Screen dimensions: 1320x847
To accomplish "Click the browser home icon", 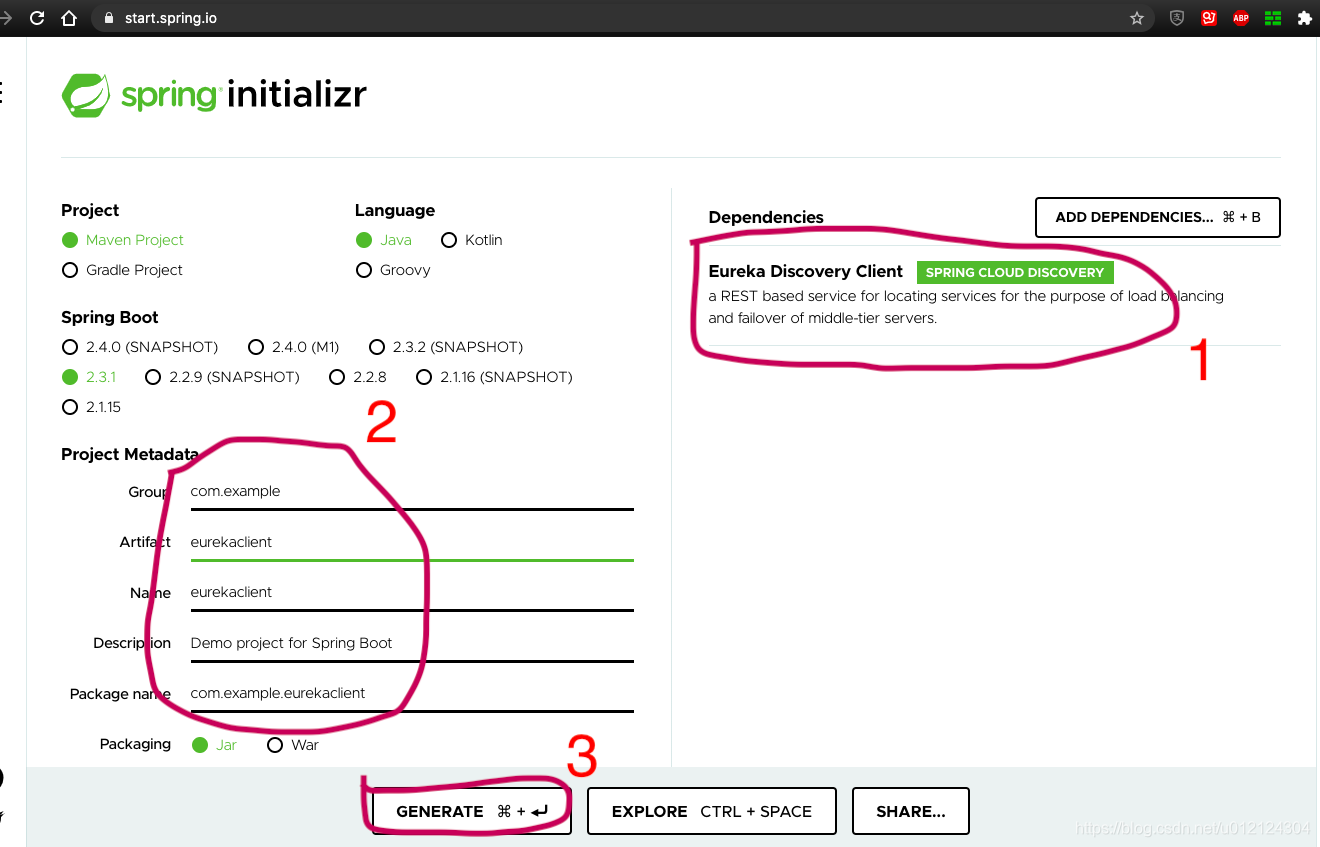I will [x=69, y=18].
